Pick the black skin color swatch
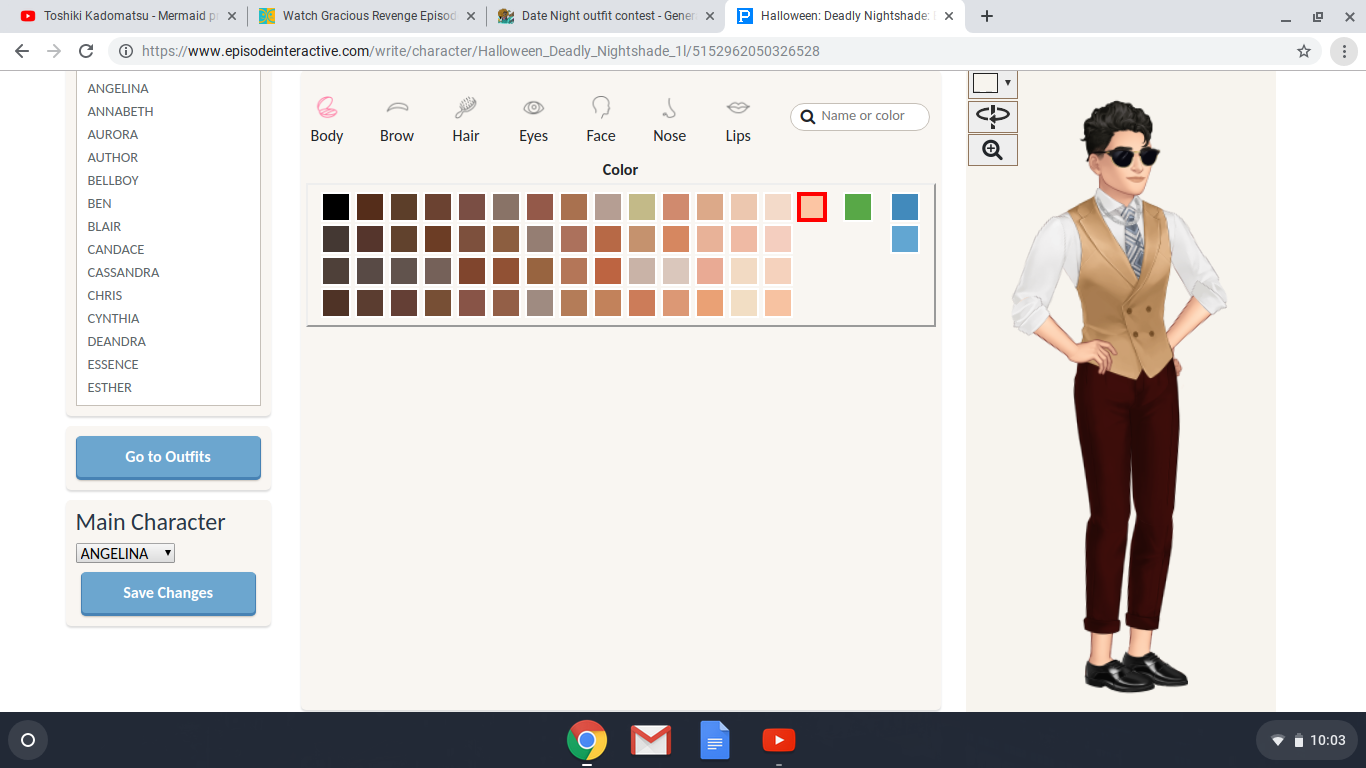Screen dimensions: 1366x768 [x=336, y=207]
